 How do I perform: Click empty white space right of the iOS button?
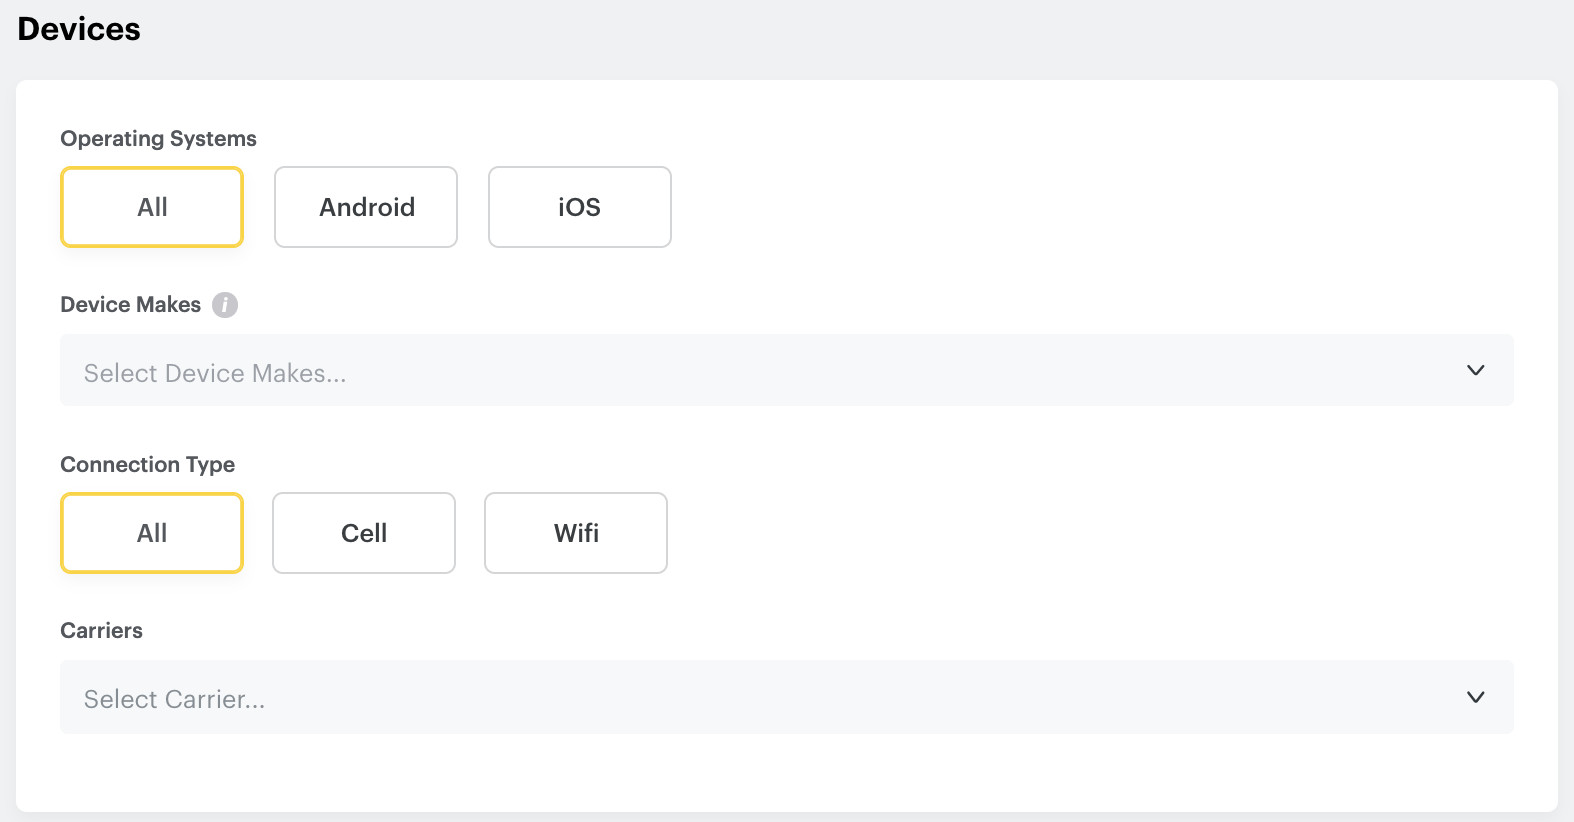point(1000,207)
